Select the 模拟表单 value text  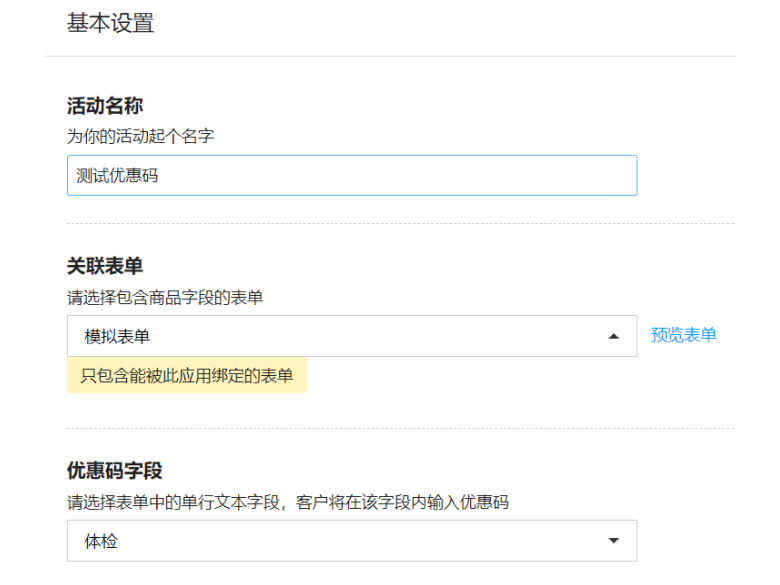[x=117, y=337]
